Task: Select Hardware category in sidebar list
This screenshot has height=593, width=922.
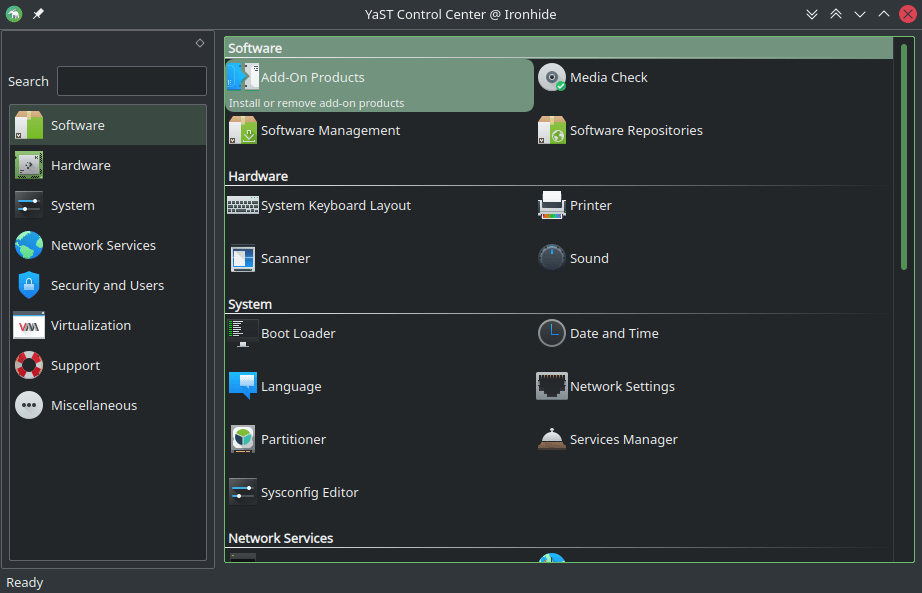Action: point(108,165)
